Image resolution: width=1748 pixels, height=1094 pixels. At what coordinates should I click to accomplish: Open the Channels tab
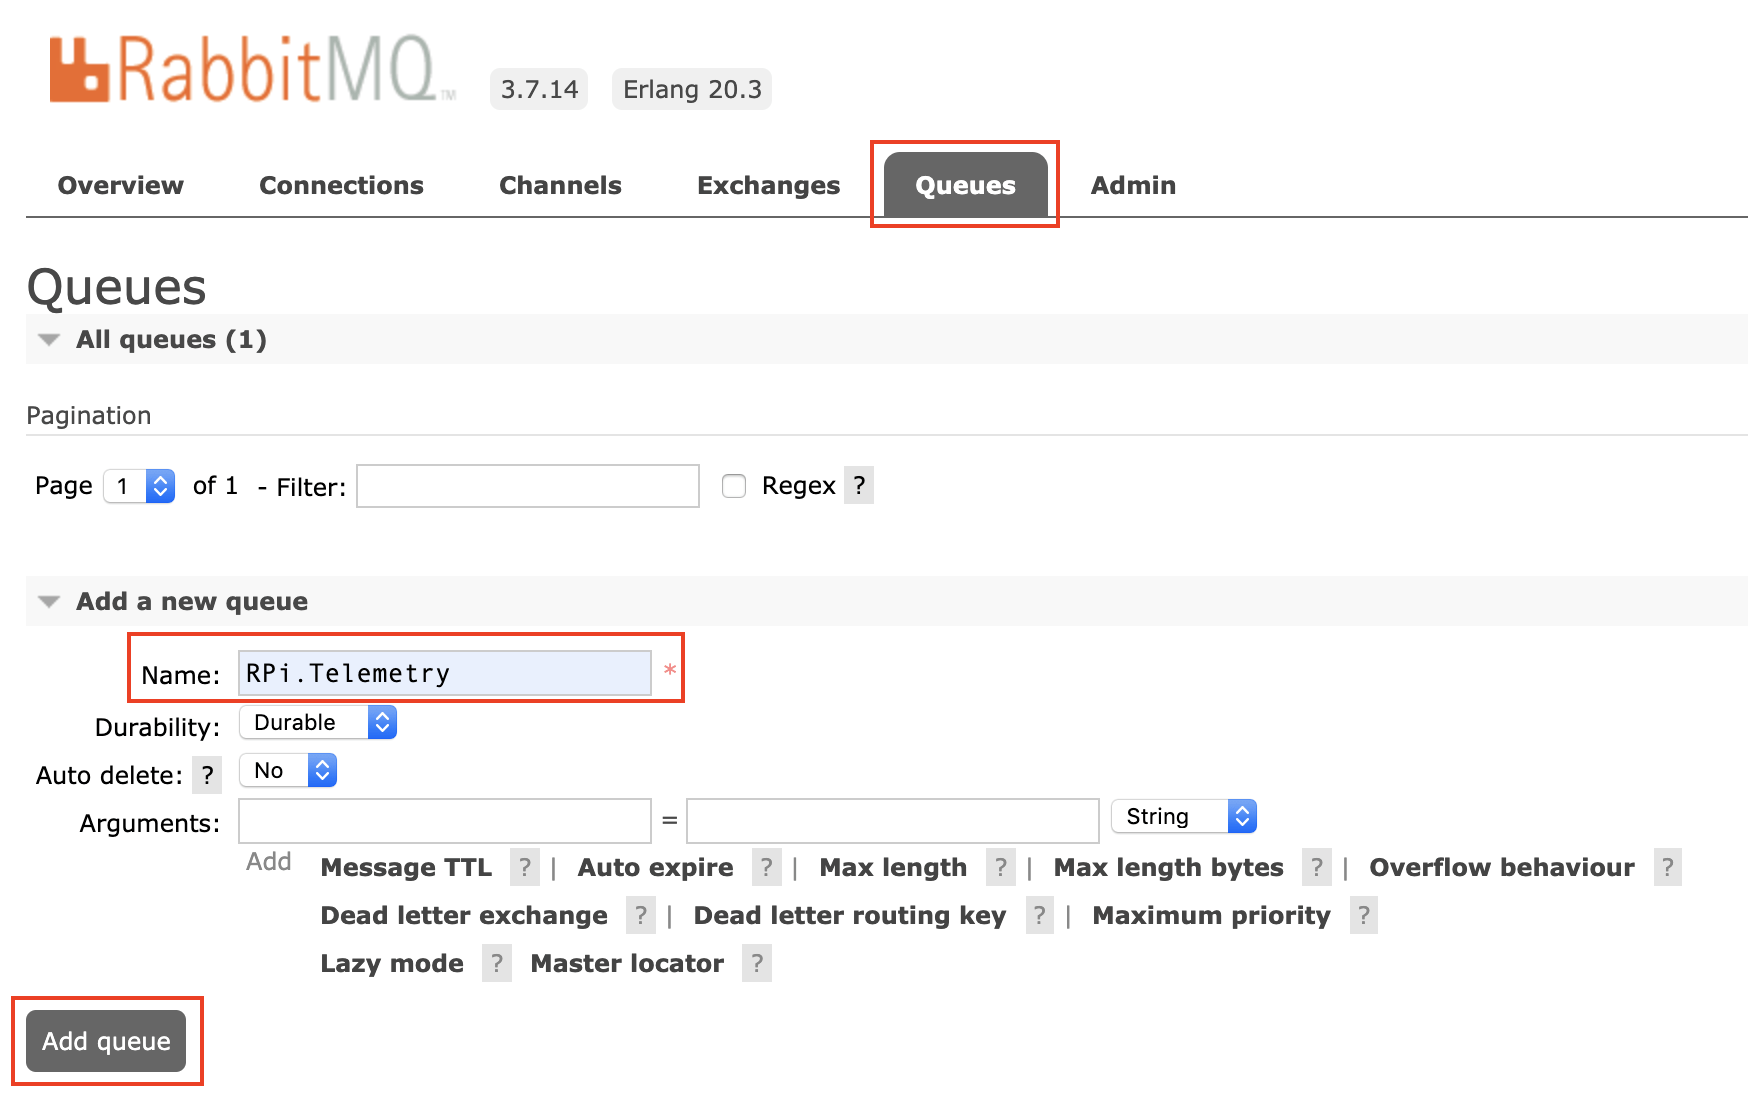[560, 185]
